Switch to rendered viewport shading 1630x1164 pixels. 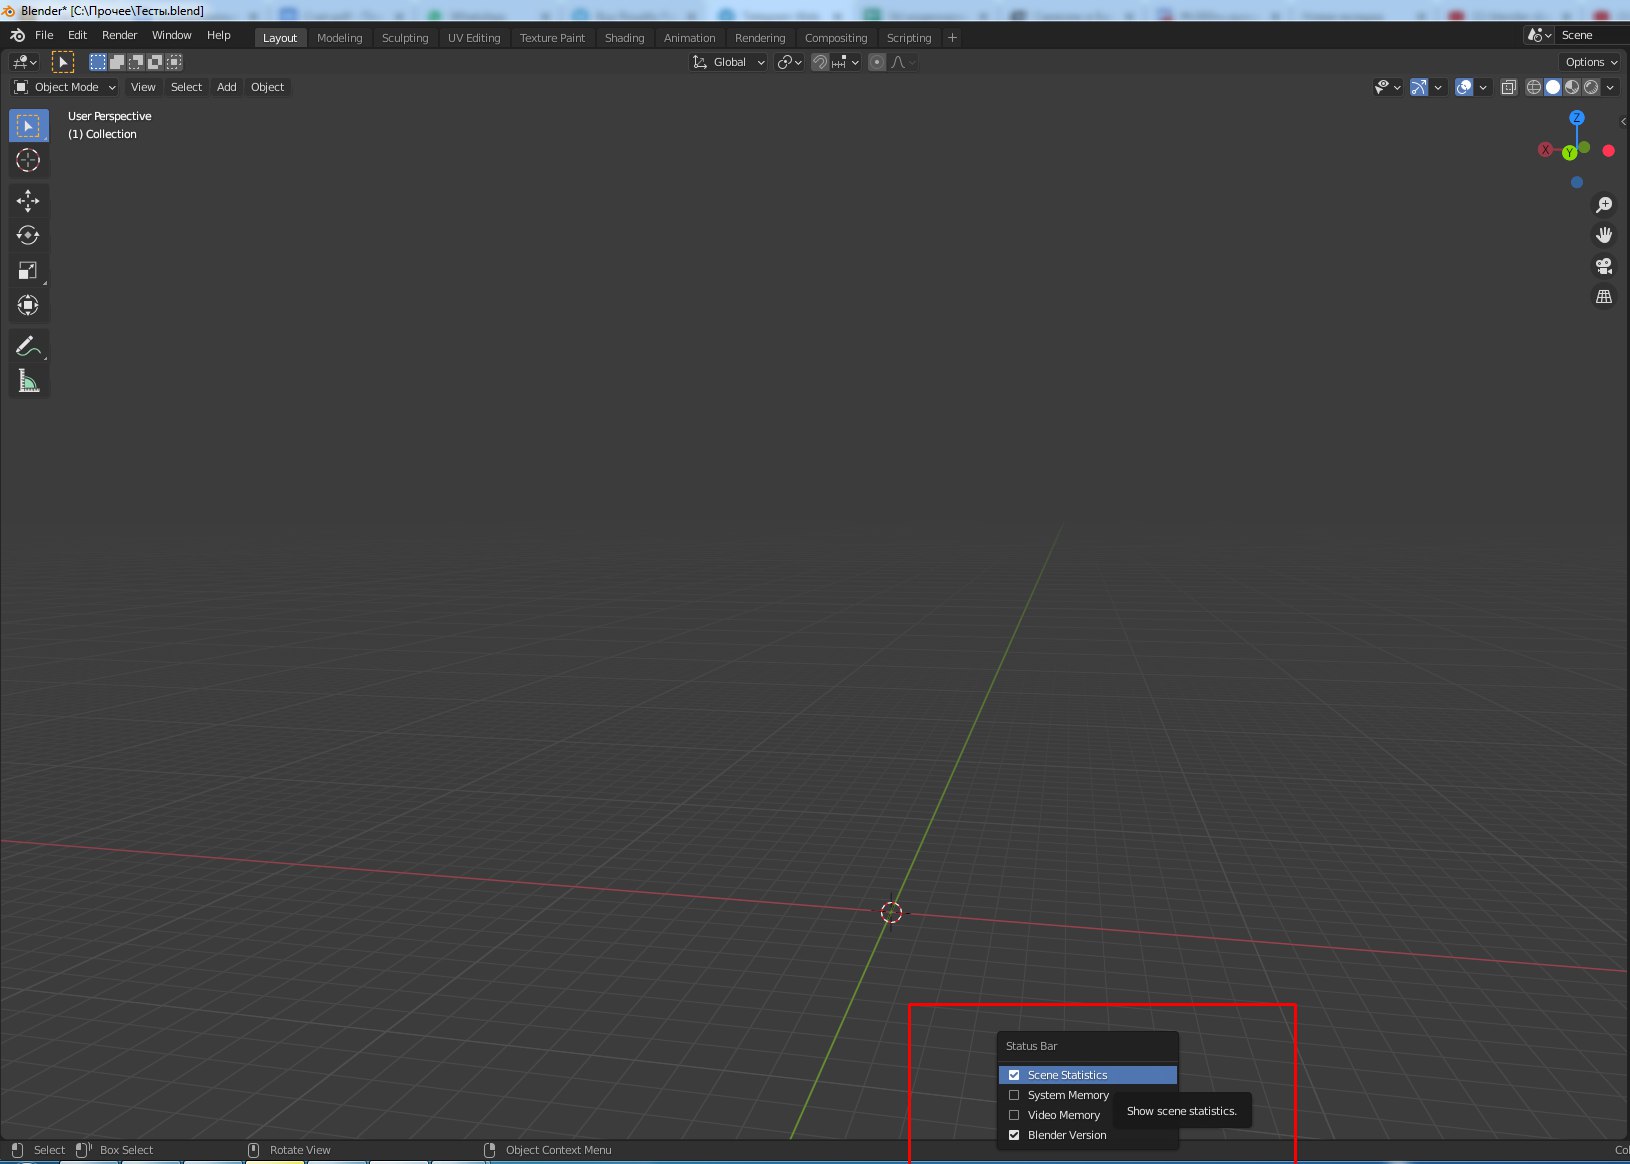point(1591,87)
